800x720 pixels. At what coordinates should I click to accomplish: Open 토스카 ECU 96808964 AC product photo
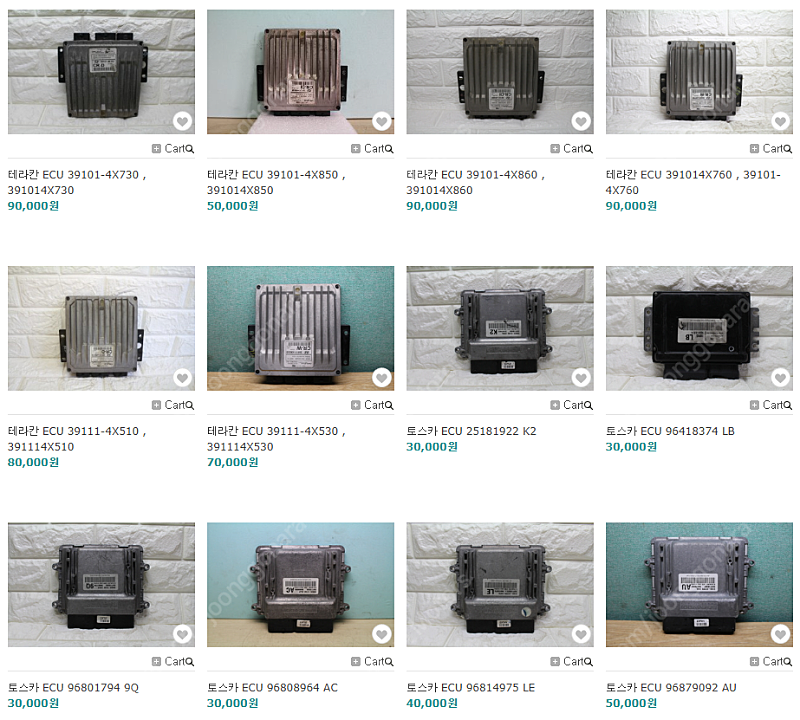(x=301, y=585)
